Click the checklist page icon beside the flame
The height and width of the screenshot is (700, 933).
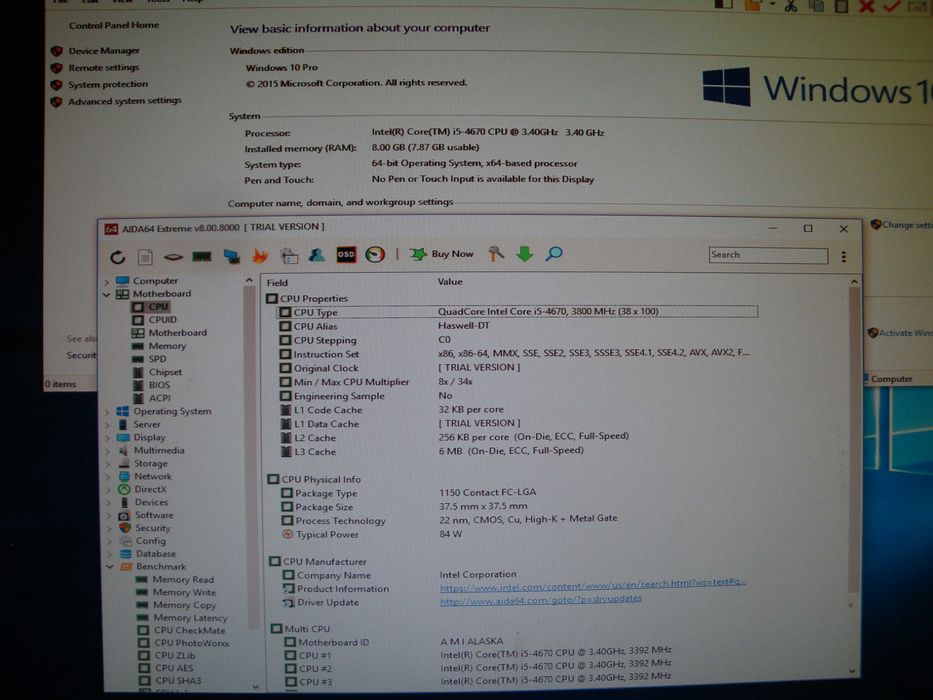[x=289, y=255]
